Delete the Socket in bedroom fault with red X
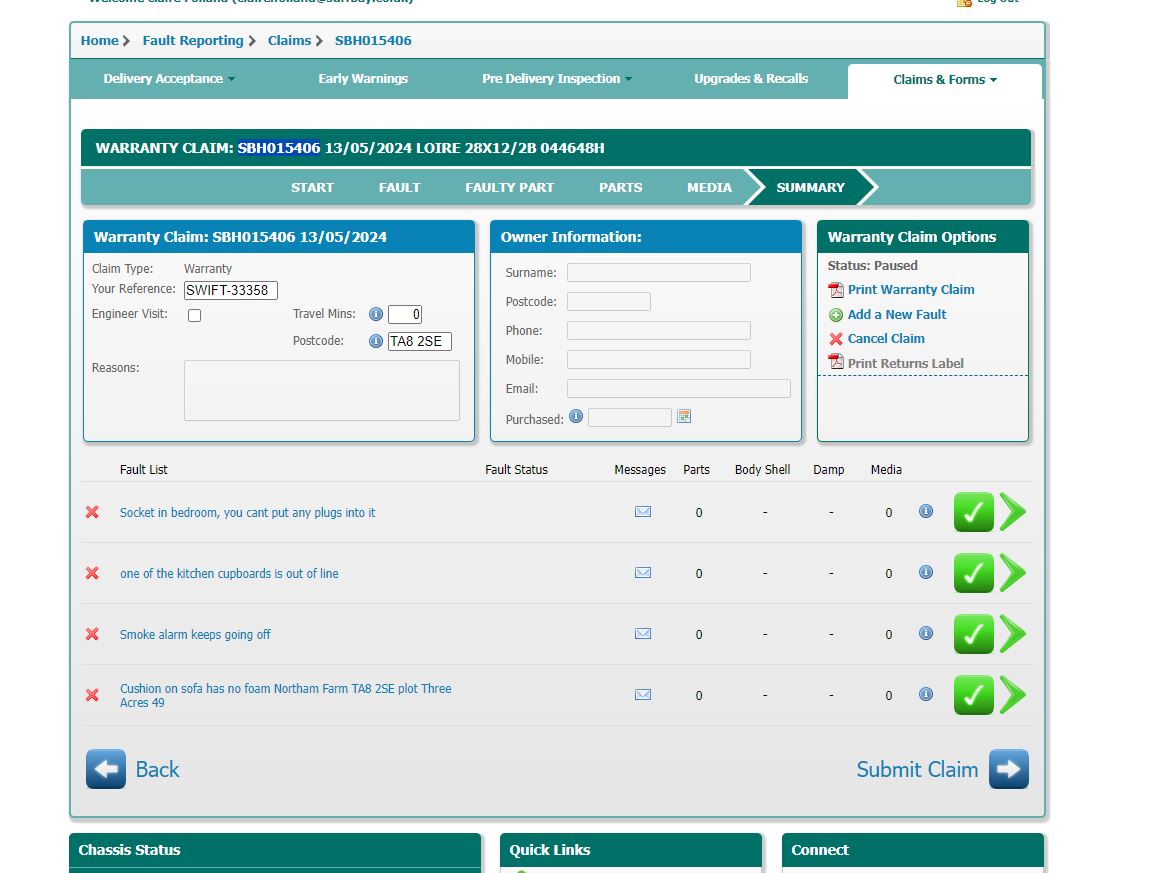 pyautogui.click(x=92, y=512)
